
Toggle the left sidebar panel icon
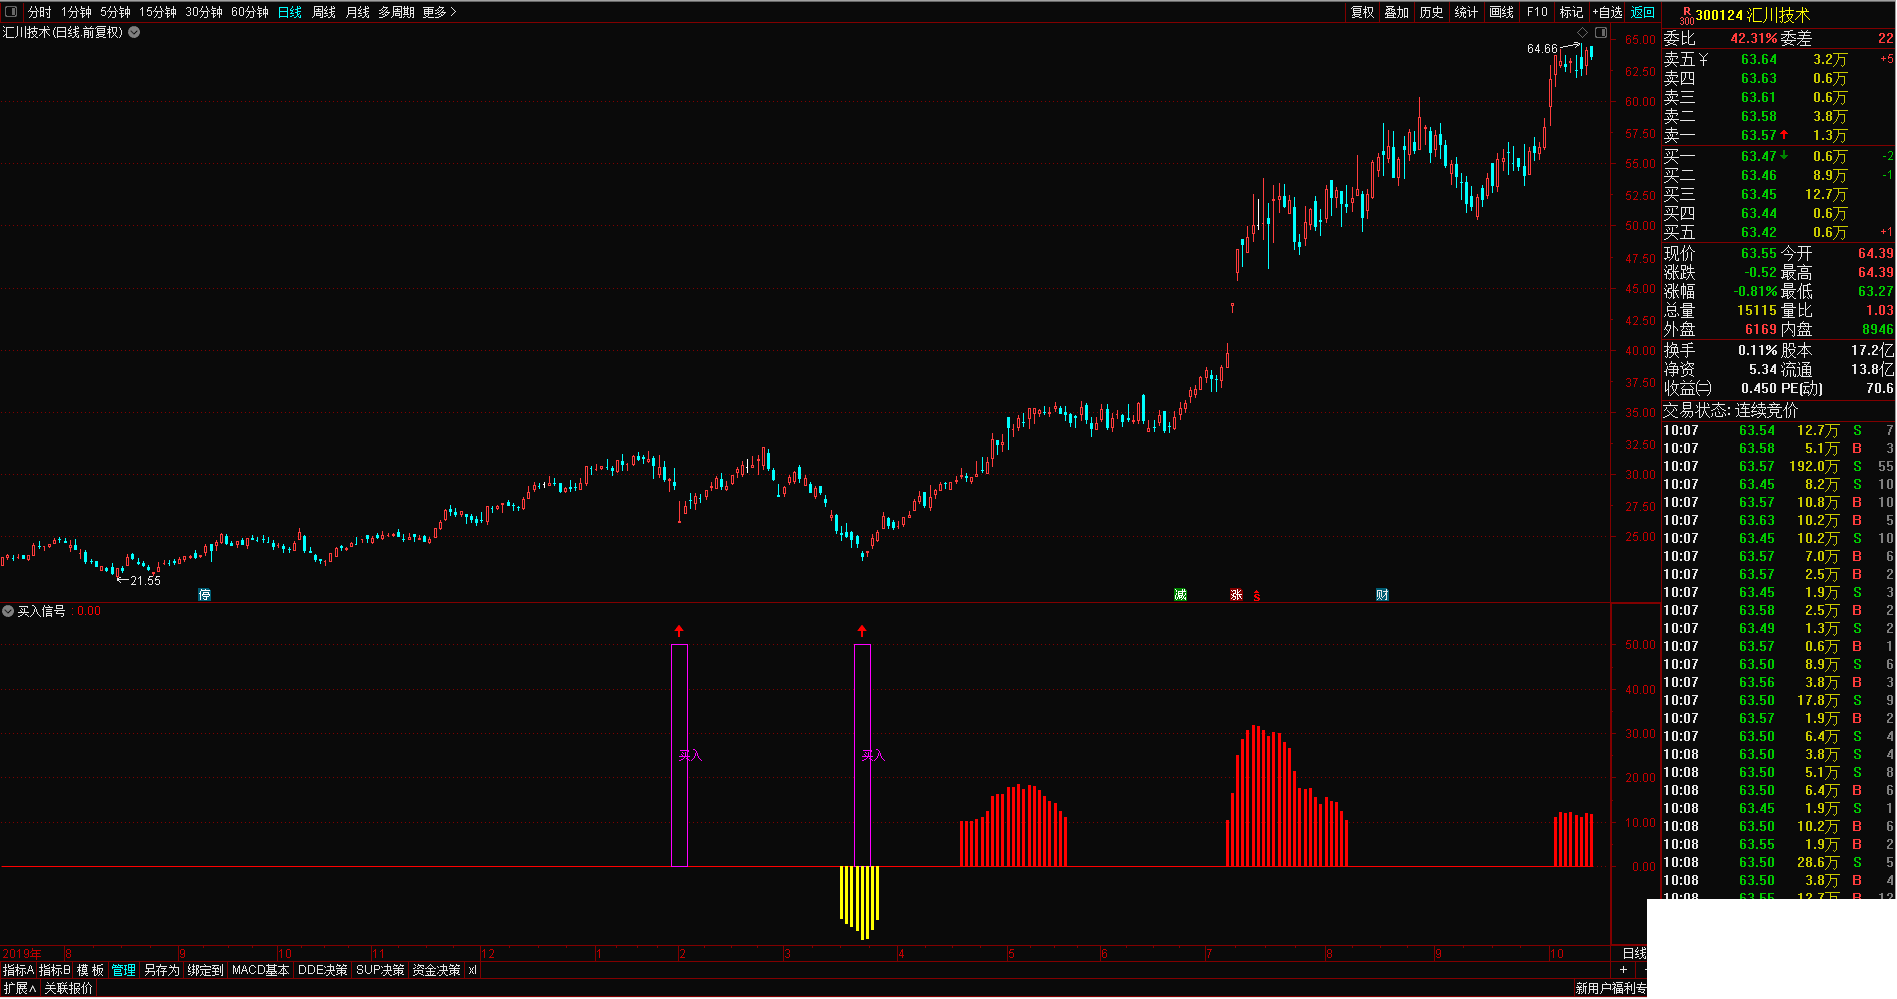[x=11, y=12]
